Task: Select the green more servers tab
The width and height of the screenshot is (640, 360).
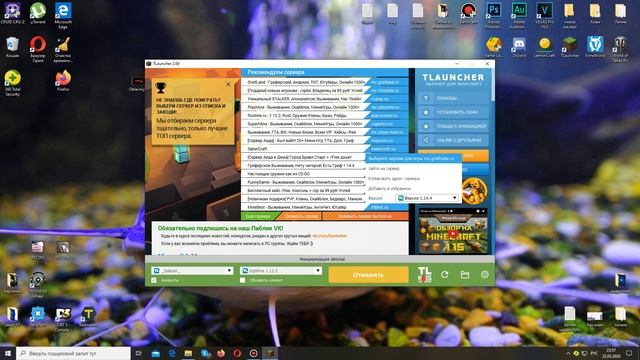Action: (x=258, y=216)
